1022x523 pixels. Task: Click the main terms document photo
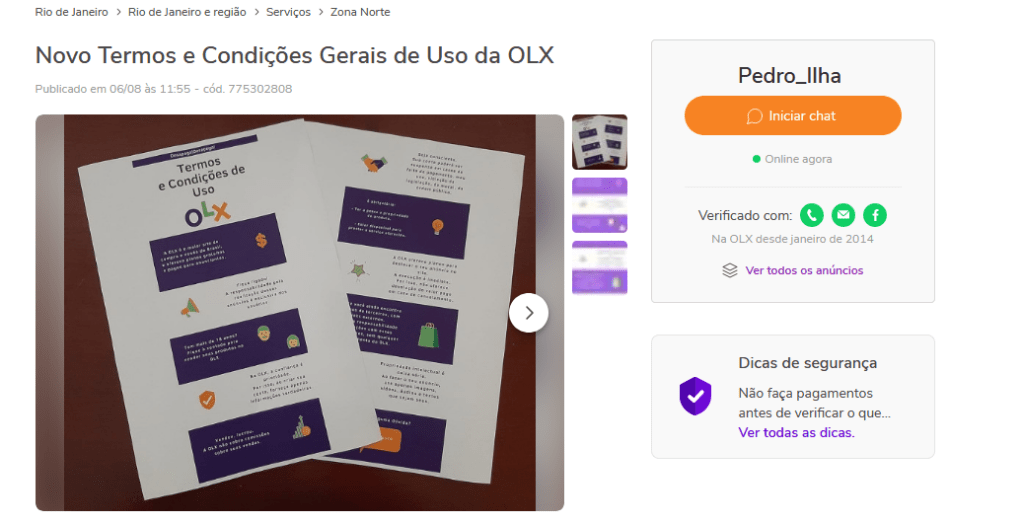[x=299, y=312]
